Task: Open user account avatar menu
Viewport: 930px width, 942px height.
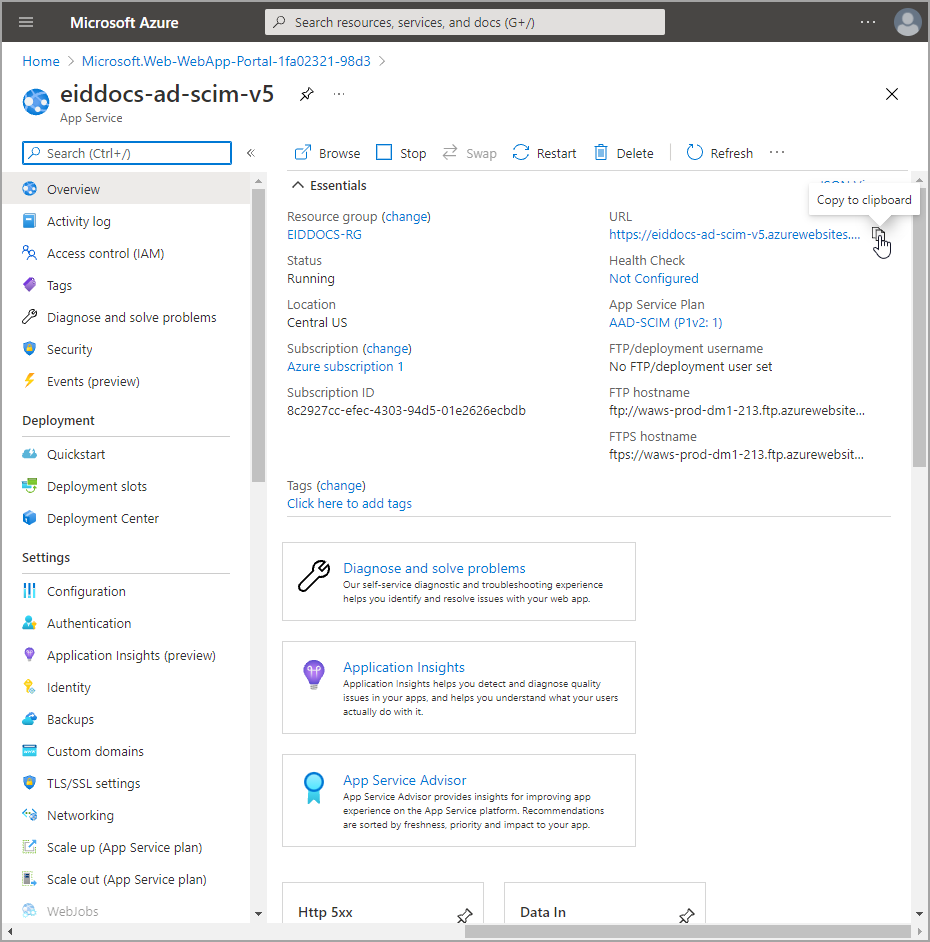Action: [907, 22]
